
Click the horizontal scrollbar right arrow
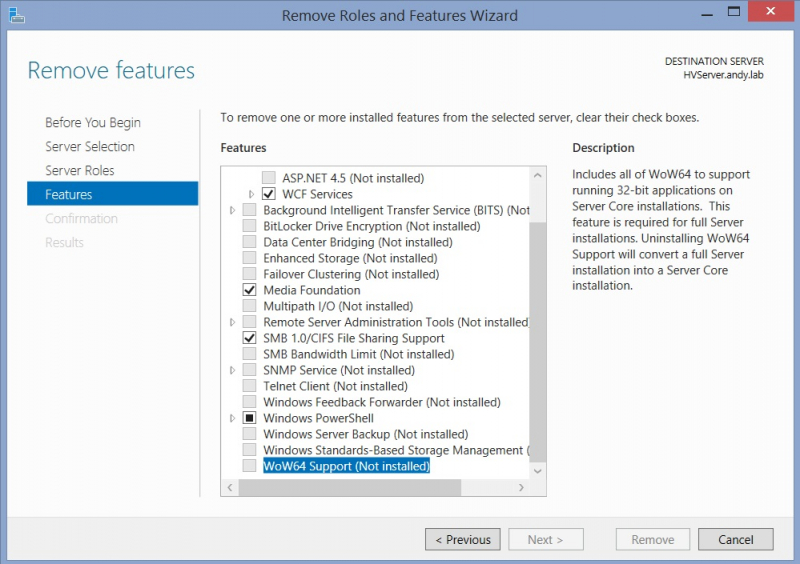521,487
